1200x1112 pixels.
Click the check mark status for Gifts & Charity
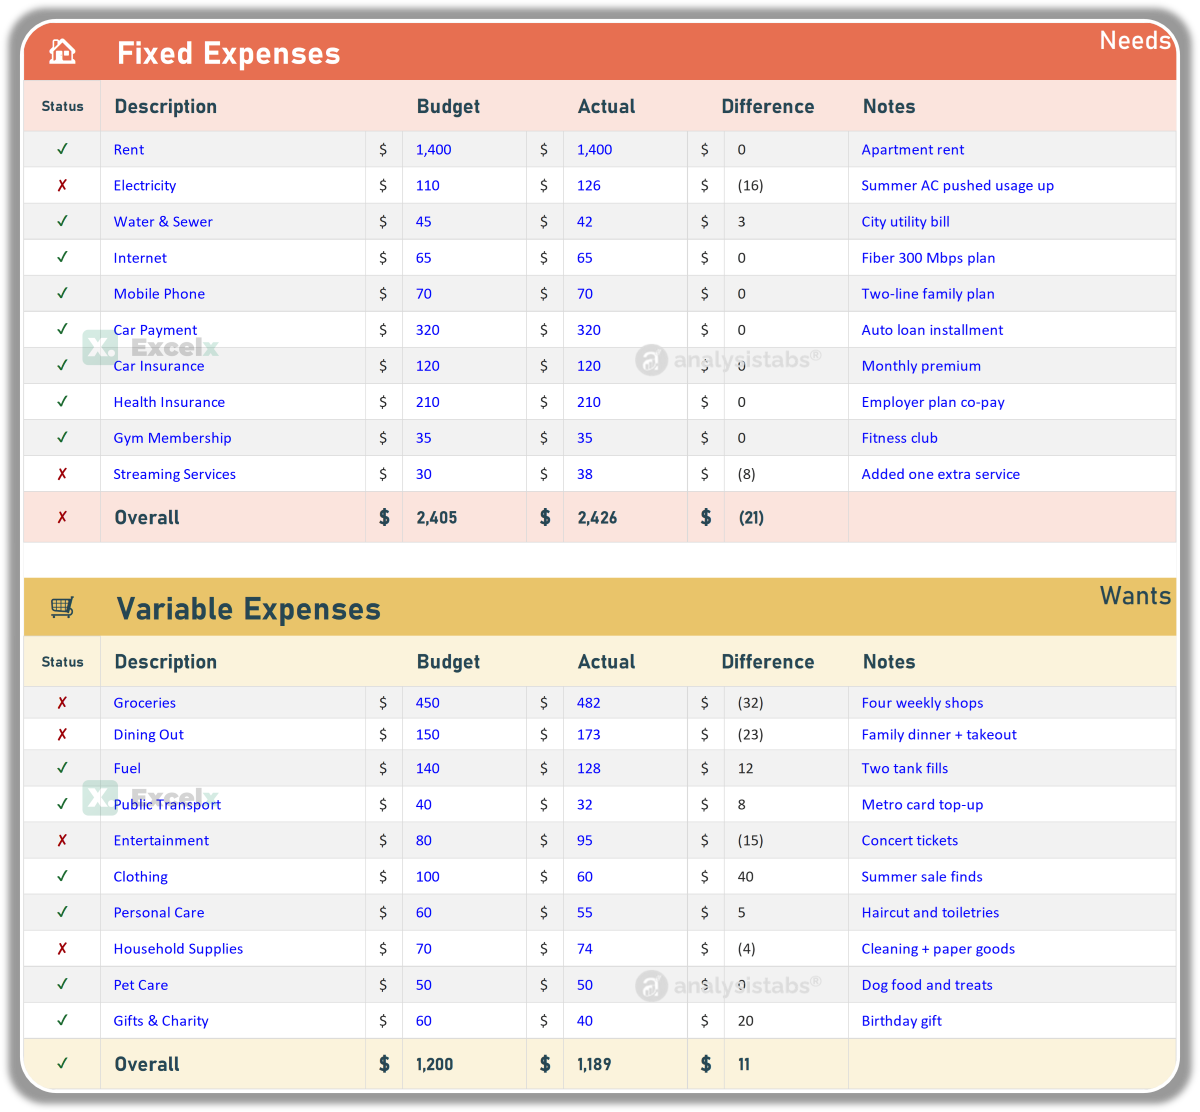tap(62, 1020)
